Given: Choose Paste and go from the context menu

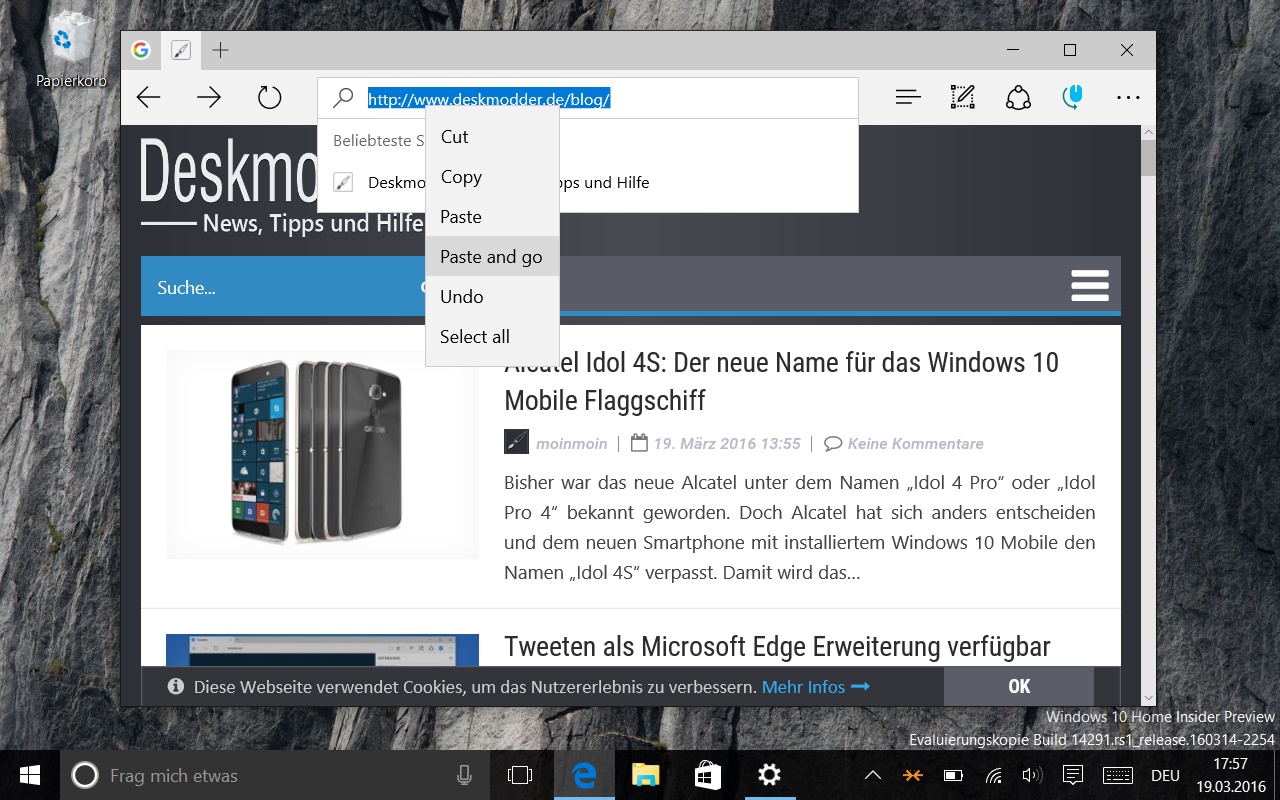Looking at the screenshot, I should [x=492, y=257].
